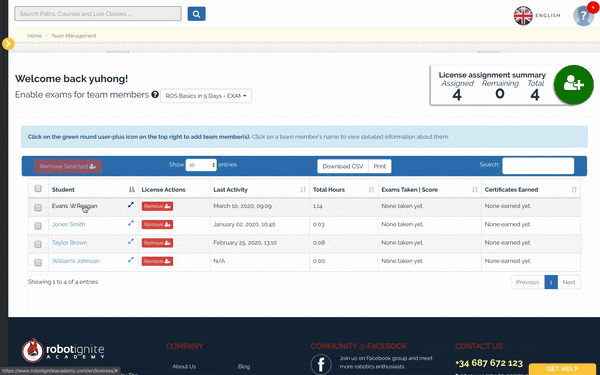Image resolution: width=600 pixels, height=375 pixels.
Task: Click the Showing 1 to 4 of 4 entries text
Action: pos(63,282)
